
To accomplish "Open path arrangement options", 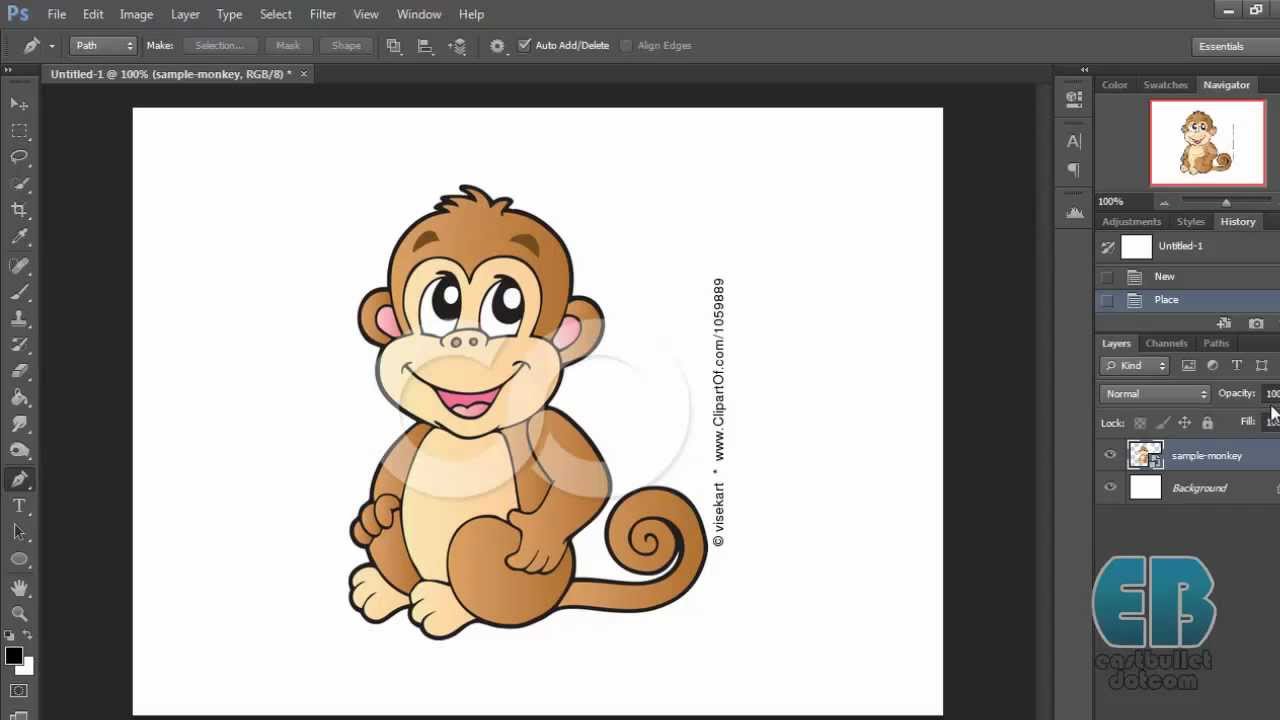I will pos(458,46).
